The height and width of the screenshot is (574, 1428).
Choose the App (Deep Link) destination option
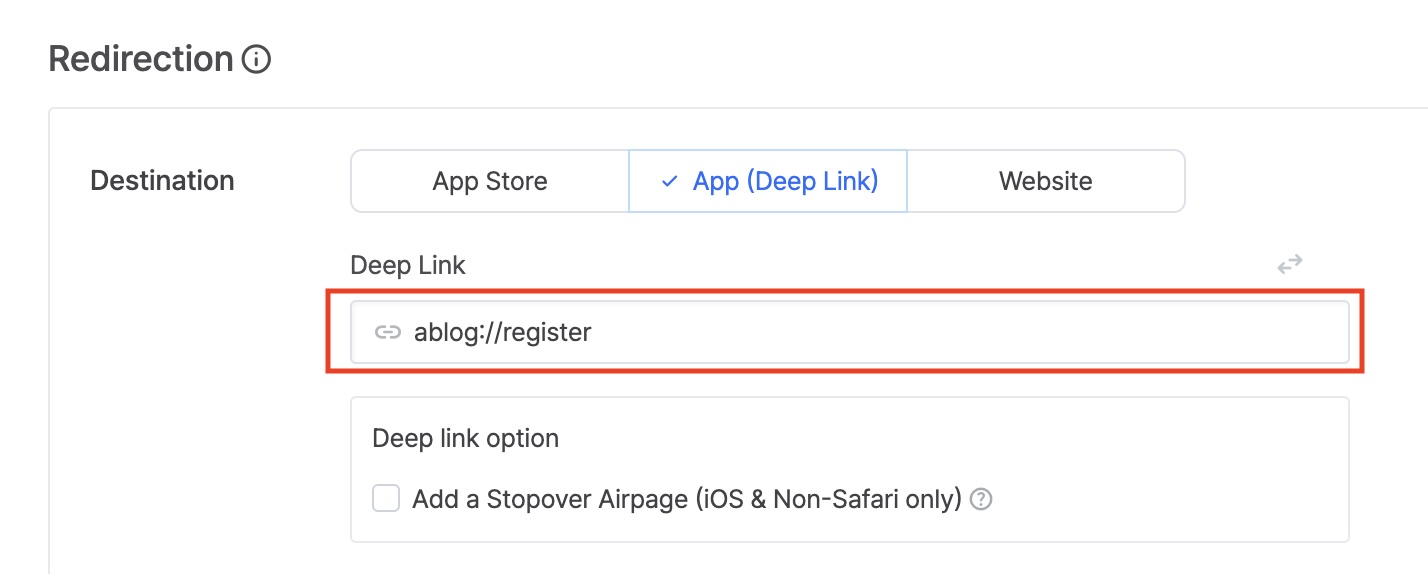pos(768,181)
